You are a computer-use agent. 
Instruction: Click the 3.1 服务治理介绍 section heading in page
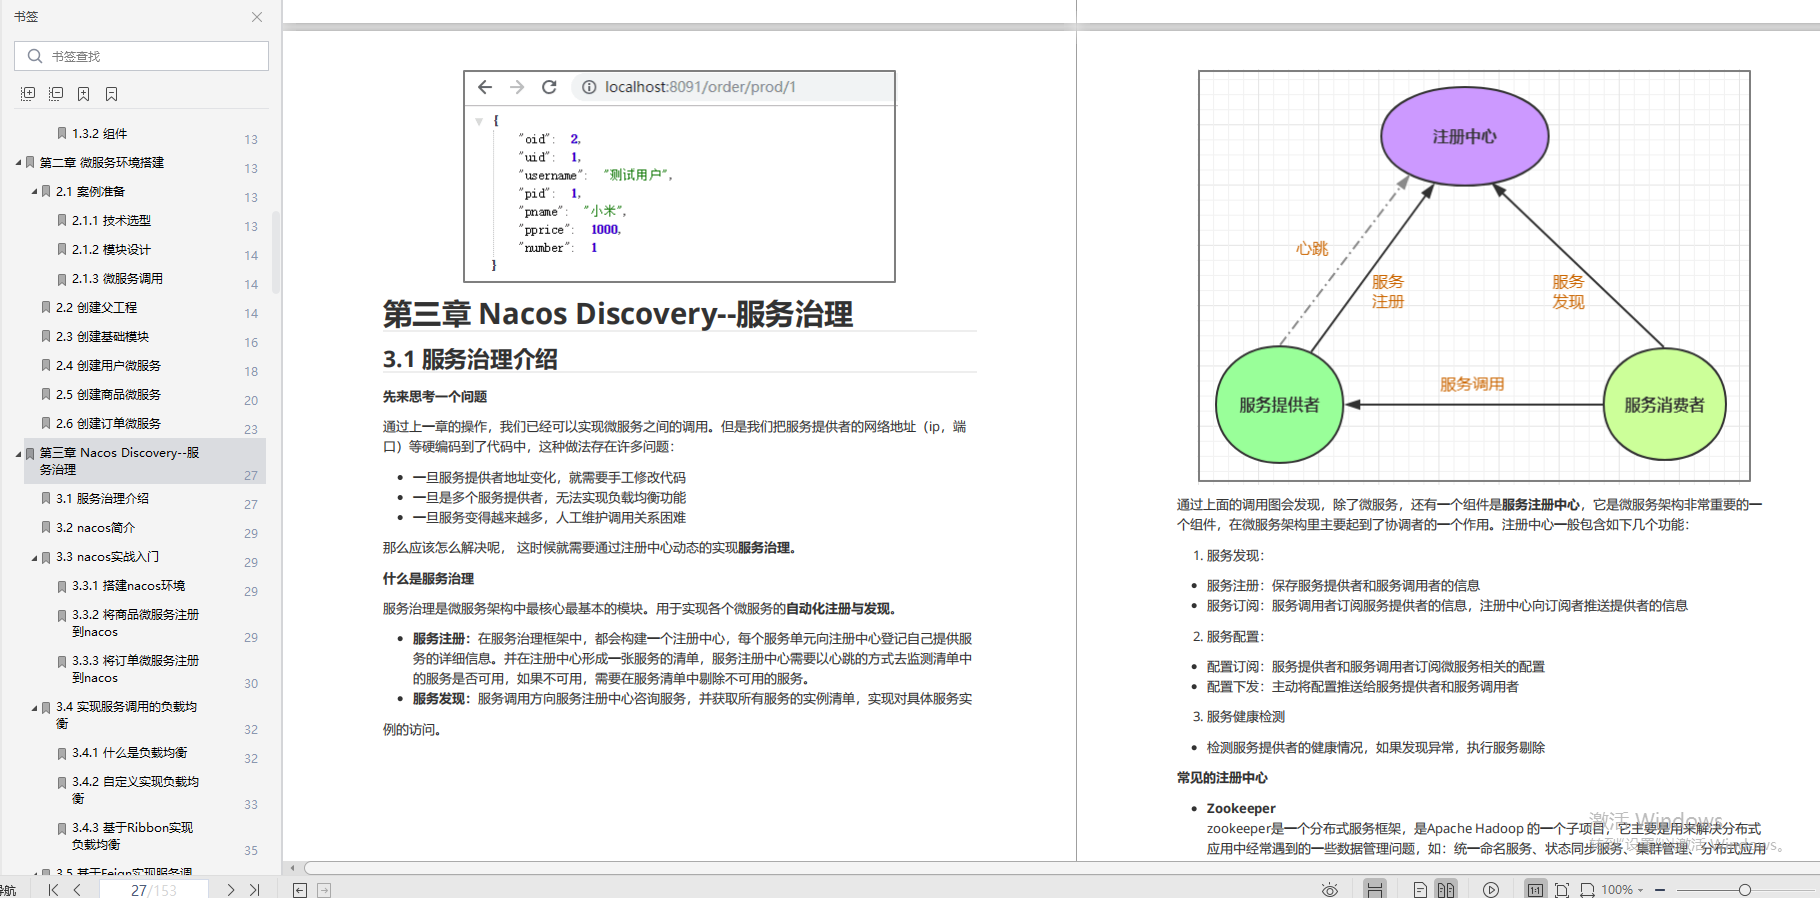tap(470, 359)
